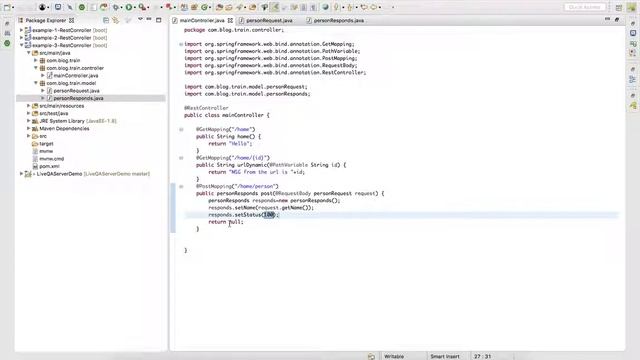The image size is (640, 360).
Task: Click the green circle icon on the left trim
Action: pos(7,43)
